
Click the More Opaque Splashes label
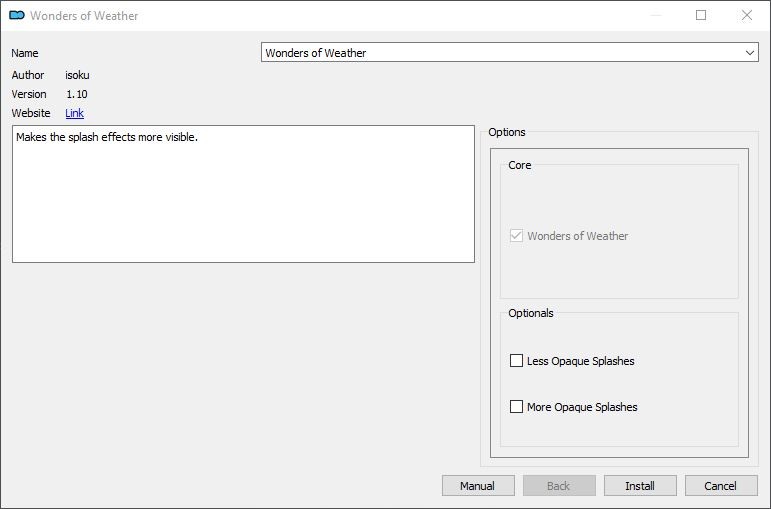582,407
